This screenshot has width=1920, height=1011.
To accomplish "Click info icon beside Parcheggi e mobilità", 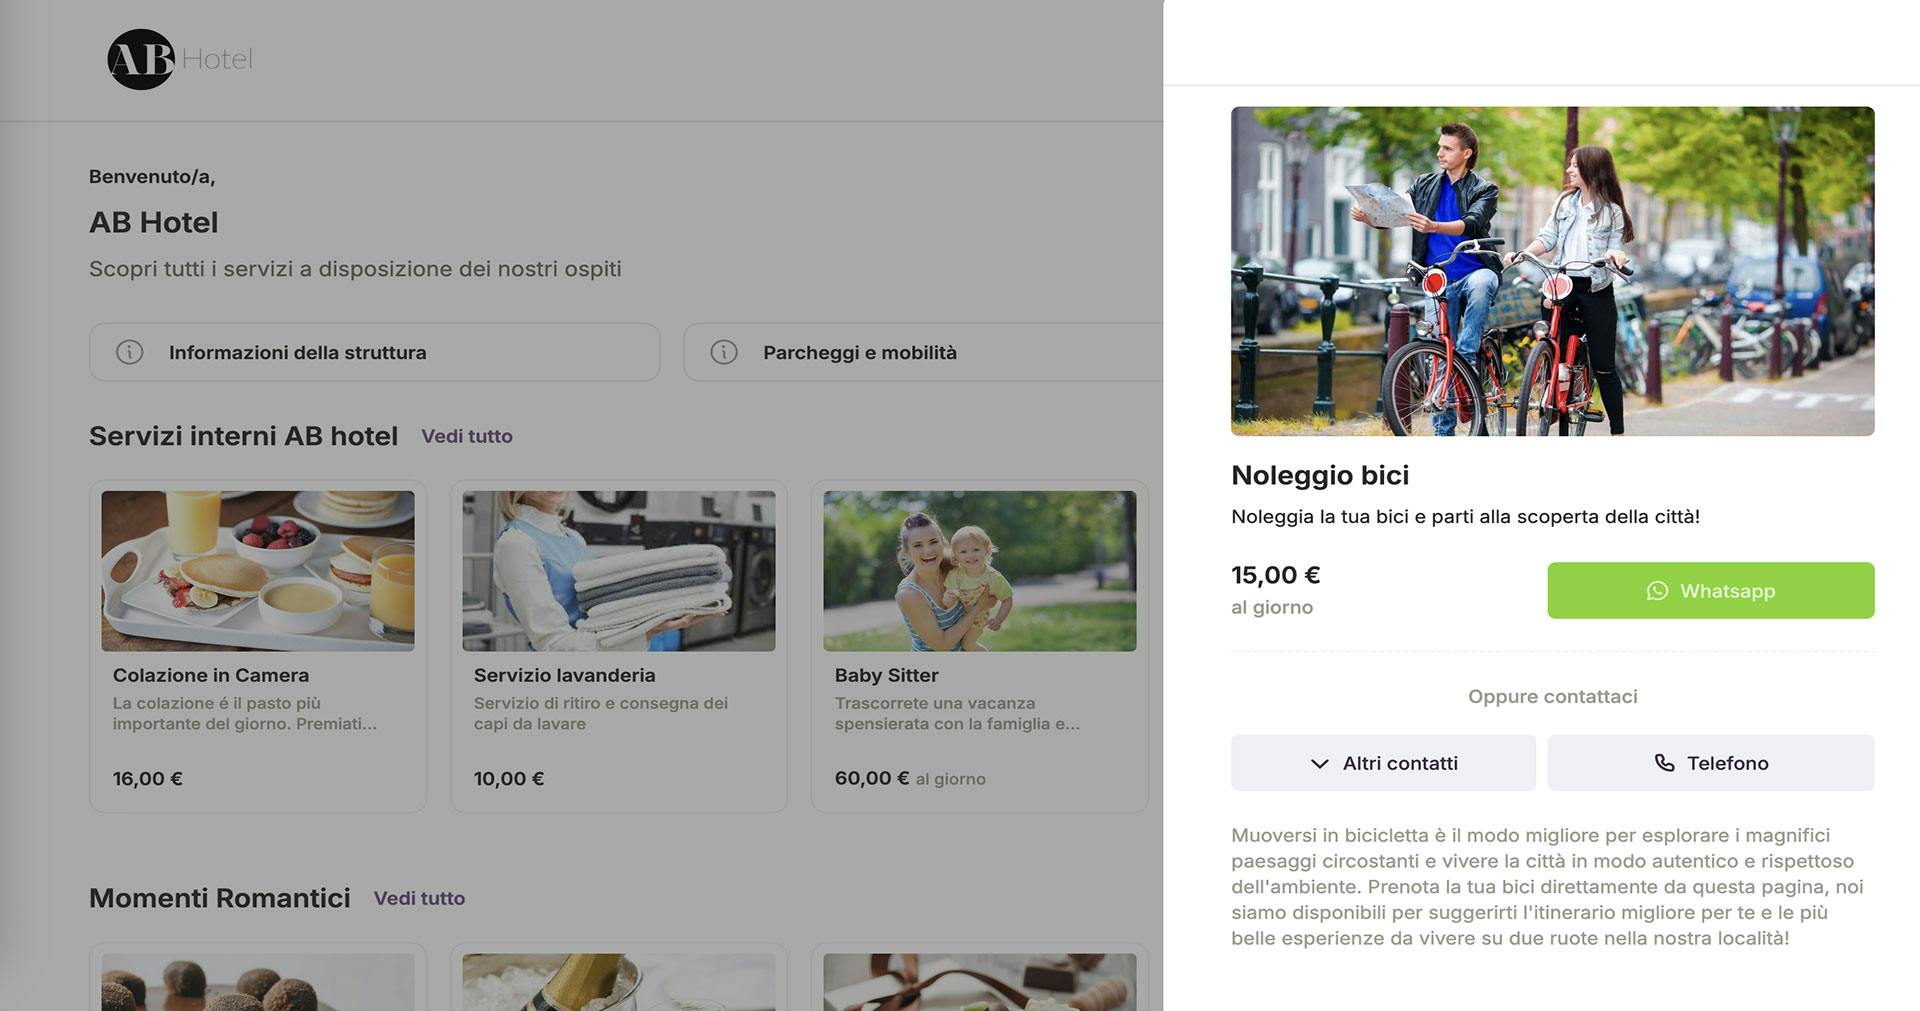I will 724,352.
